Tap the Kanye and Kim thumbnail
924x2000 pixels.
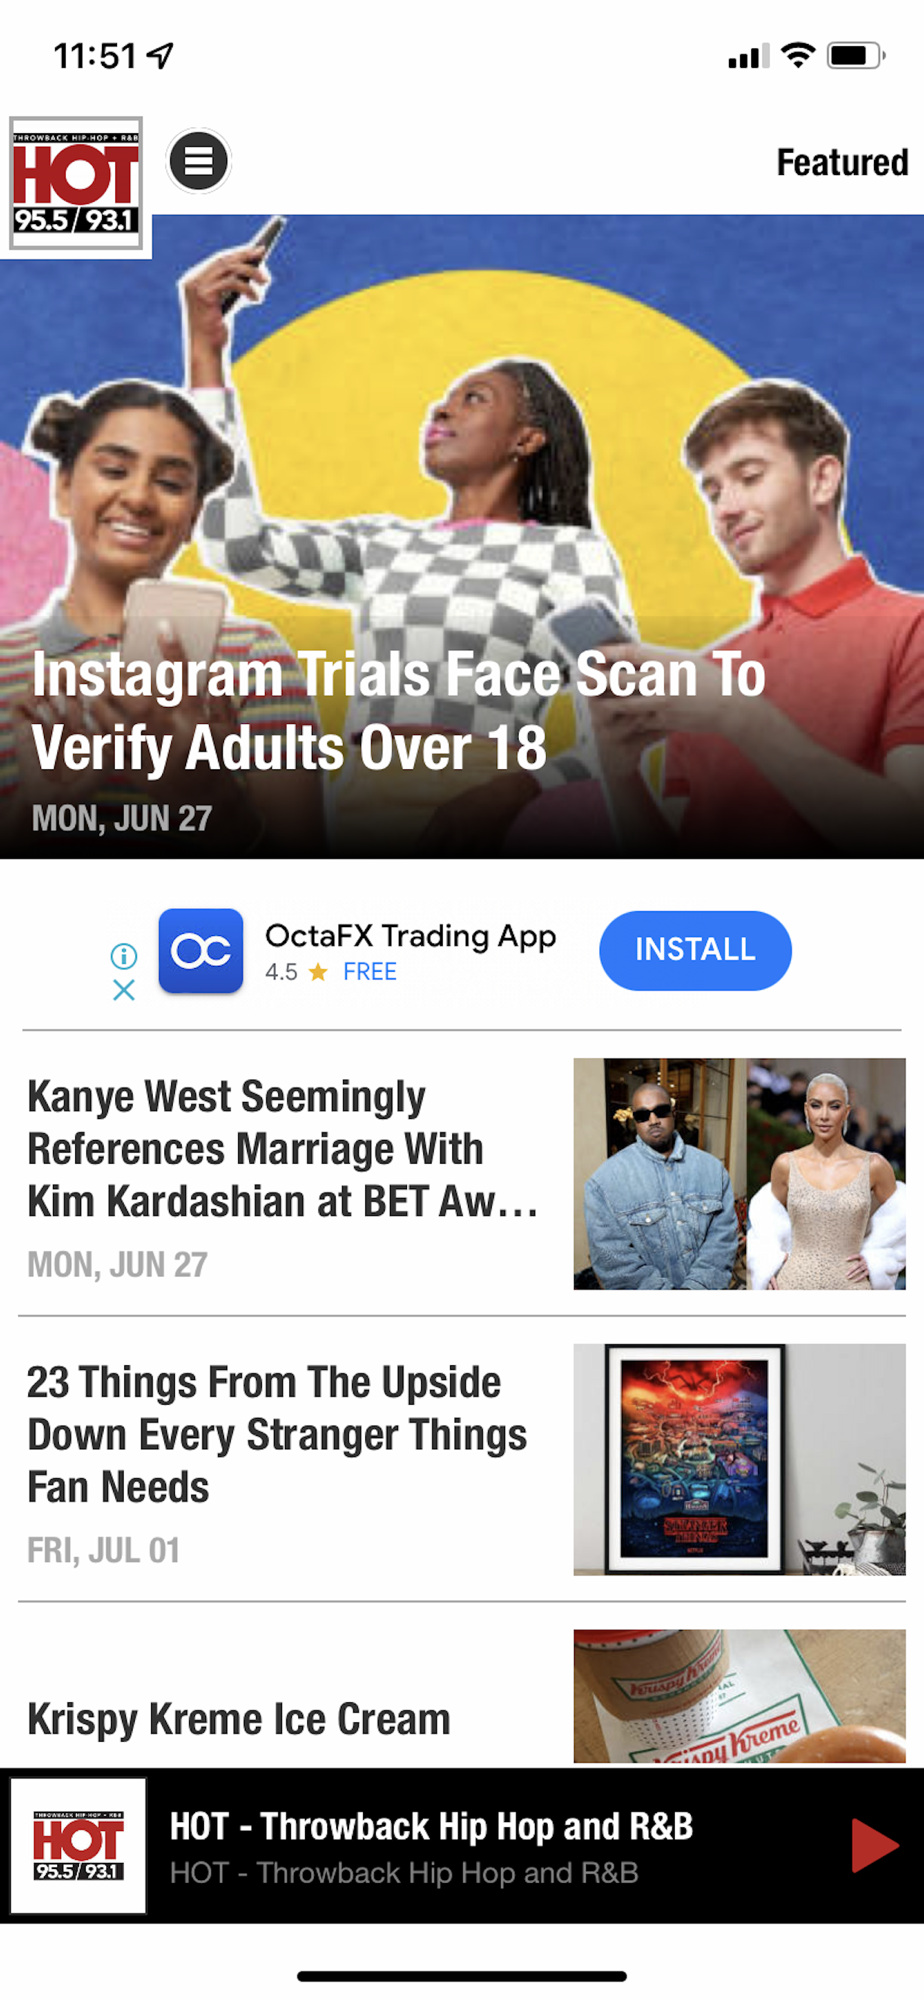[x=739, y=1173]
